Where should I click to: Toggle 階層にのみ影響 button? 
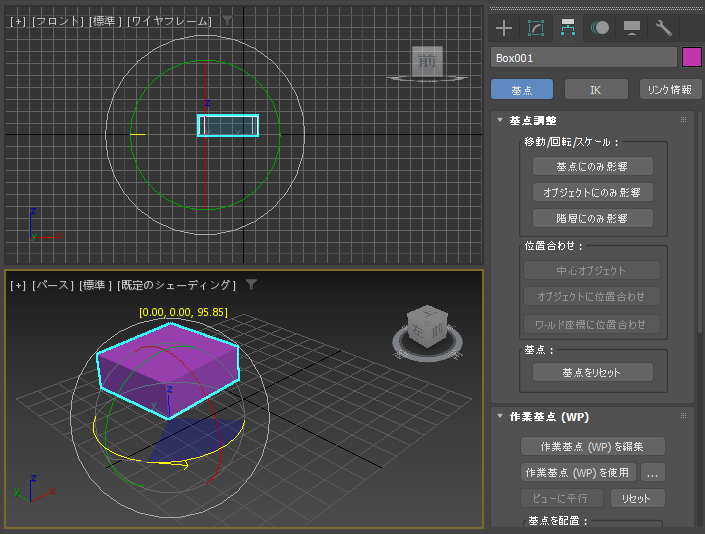click(x=593, y=218)
